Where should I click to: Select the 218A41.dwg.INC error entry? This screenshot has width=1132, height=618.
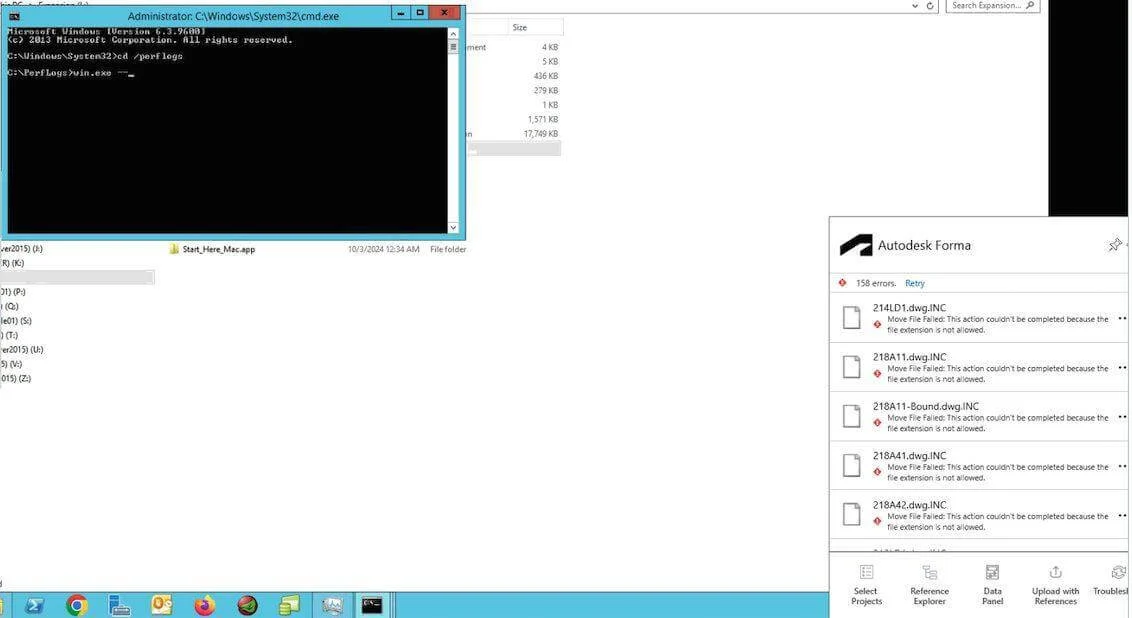979,466
